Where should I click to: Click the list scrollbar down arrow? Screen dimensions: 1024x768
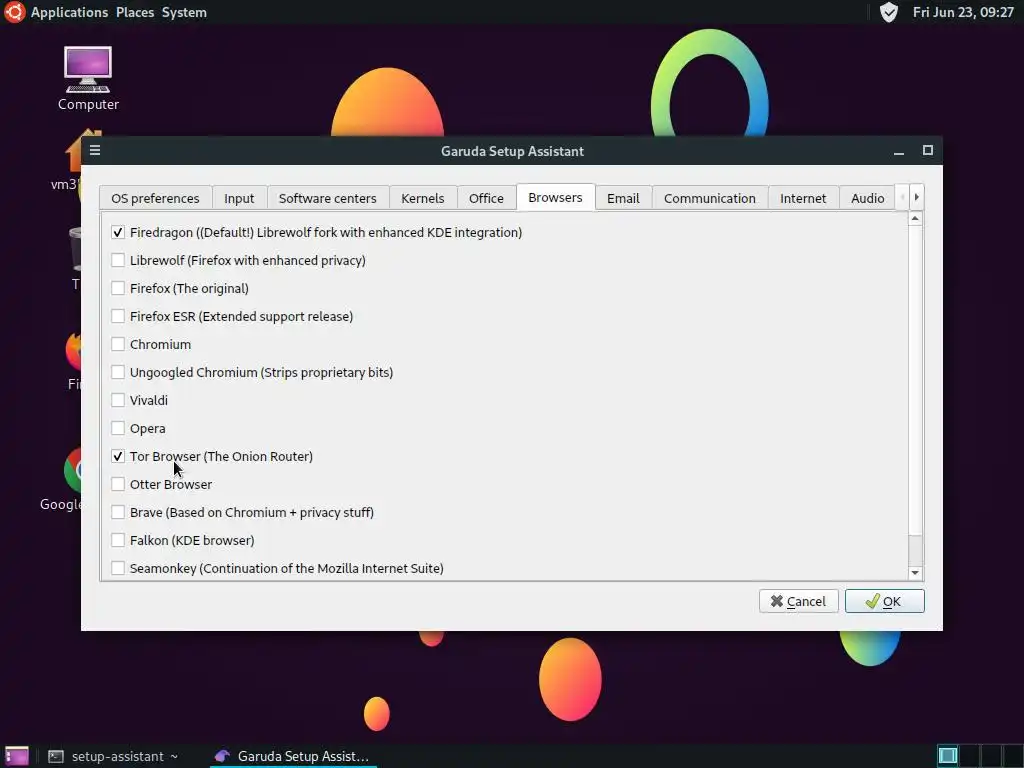(x=915, y=573)
